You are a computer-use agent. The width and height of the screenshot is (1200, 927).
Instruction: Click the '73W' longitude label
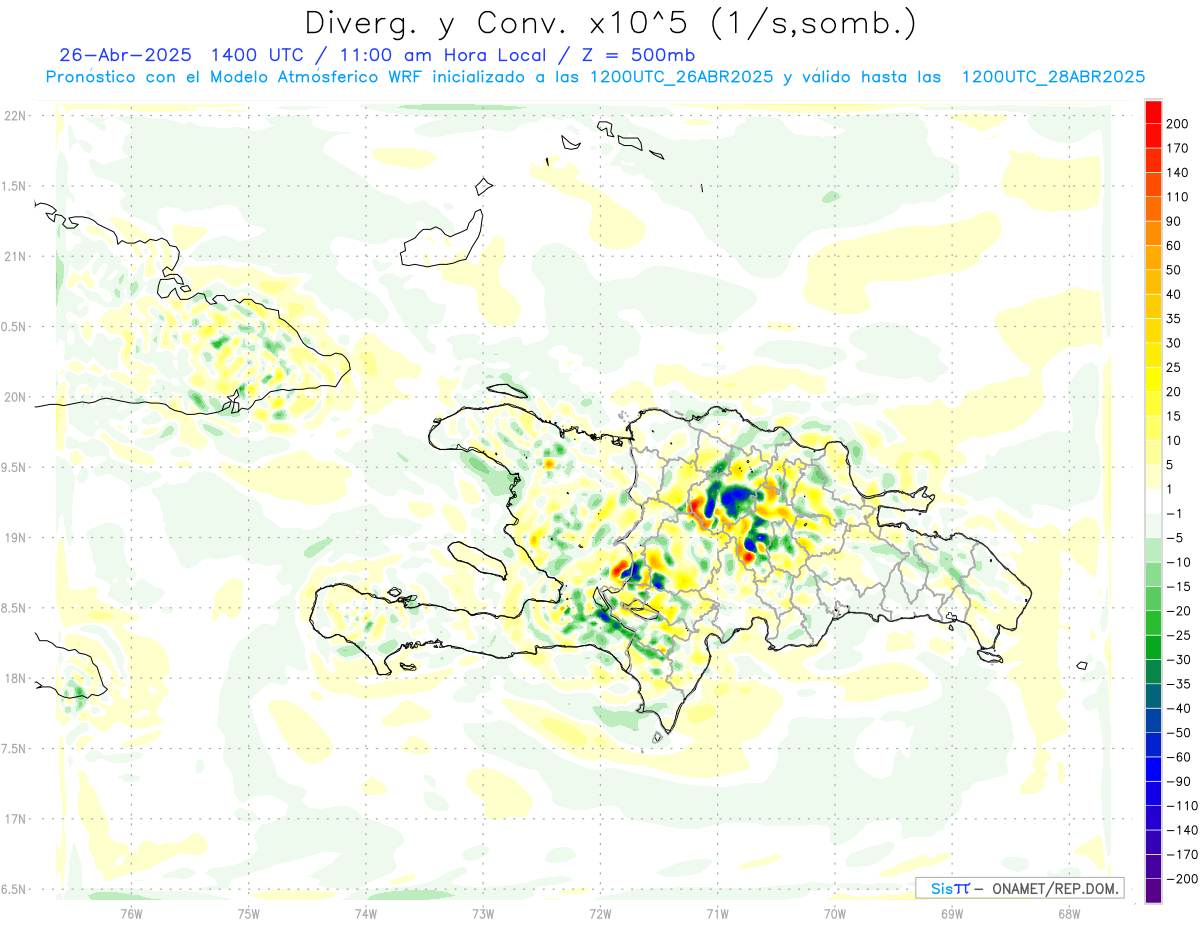[483, 912]
